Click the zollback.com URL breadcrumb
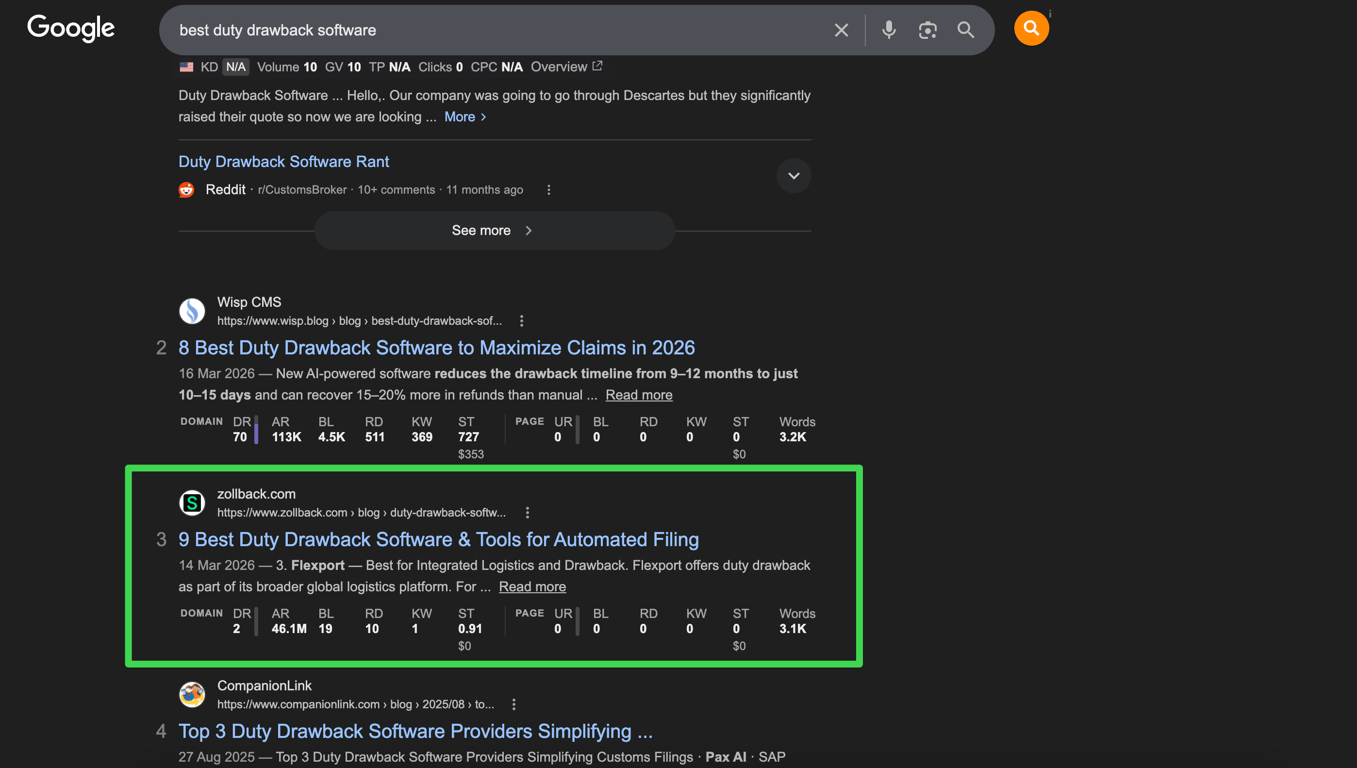Viewport: 1357px width, 768px height. pos(362,513)
